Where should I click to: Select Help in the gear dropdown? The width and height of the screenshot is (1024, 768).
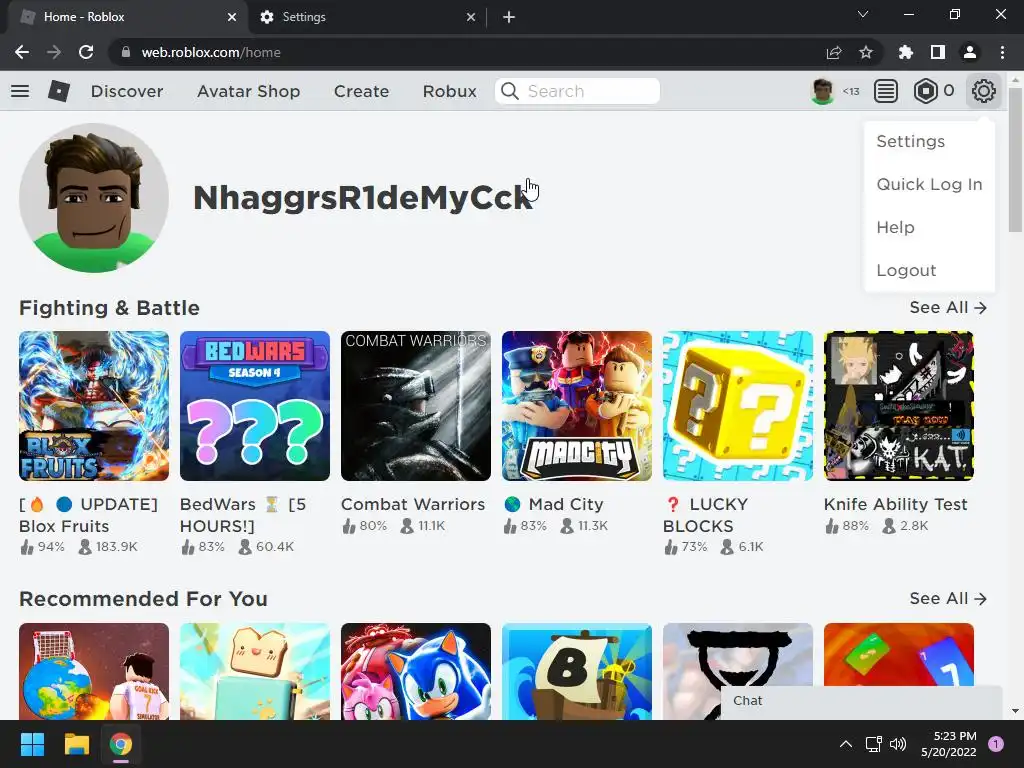895,227
